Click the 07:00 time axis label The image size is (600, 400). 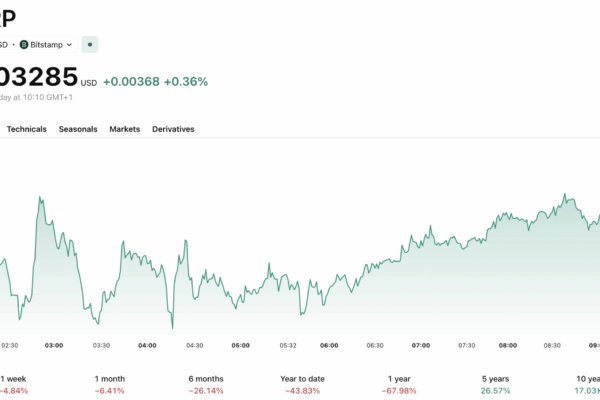click(421, 345)
